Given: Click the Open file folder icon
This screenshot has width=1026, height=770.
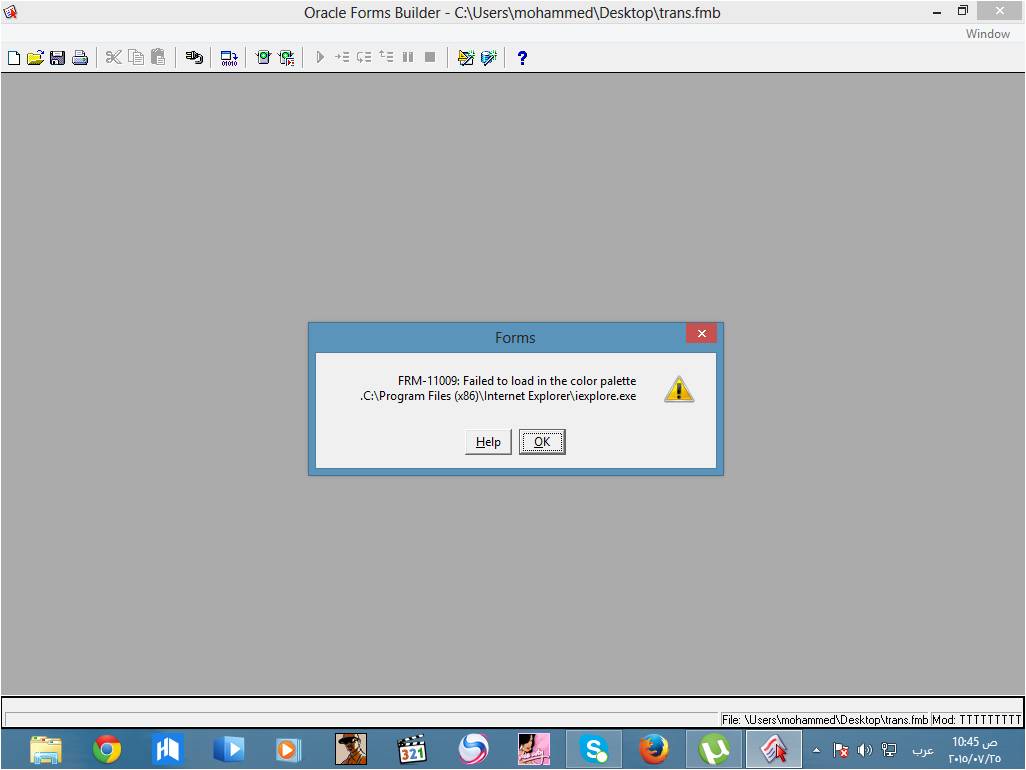Looking at the screenshot, I should [x=35, y=58].
